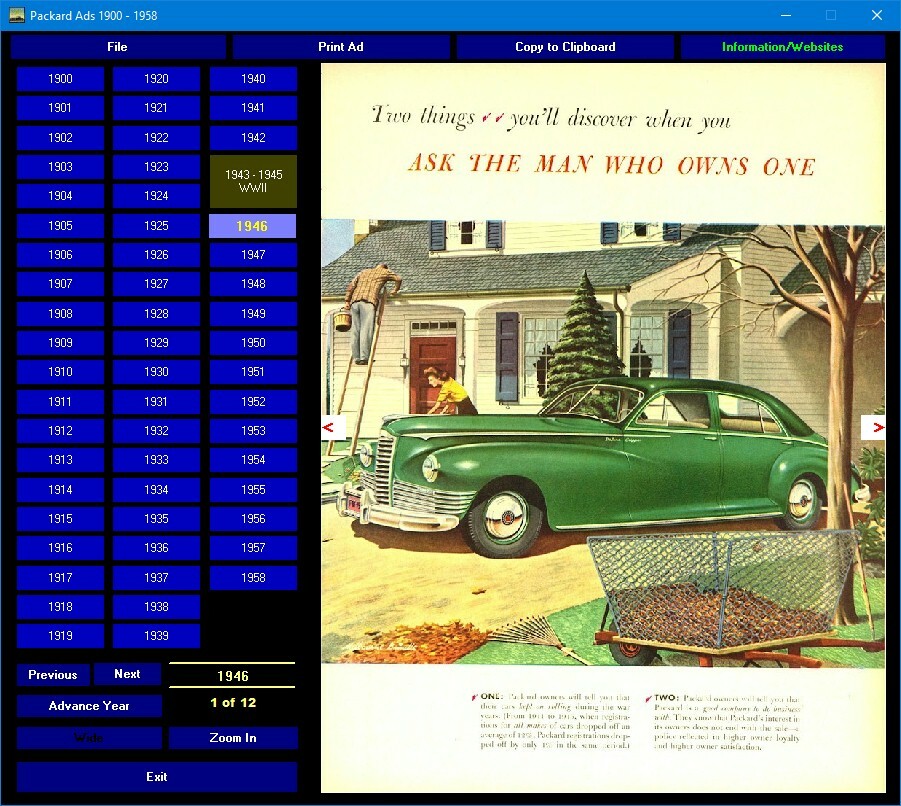The image size is (901, 806).
Task: Choose Copy to Clipboard
Action: click(565, 47)
